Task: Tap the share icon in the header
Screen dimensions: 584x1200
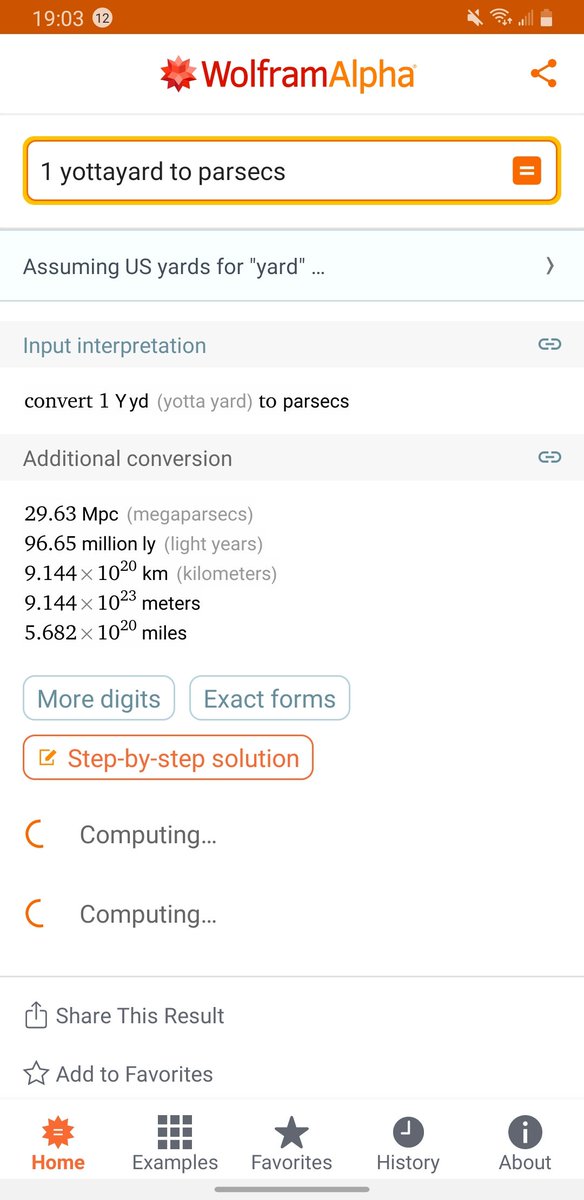Action: click(x=543, y=73)
